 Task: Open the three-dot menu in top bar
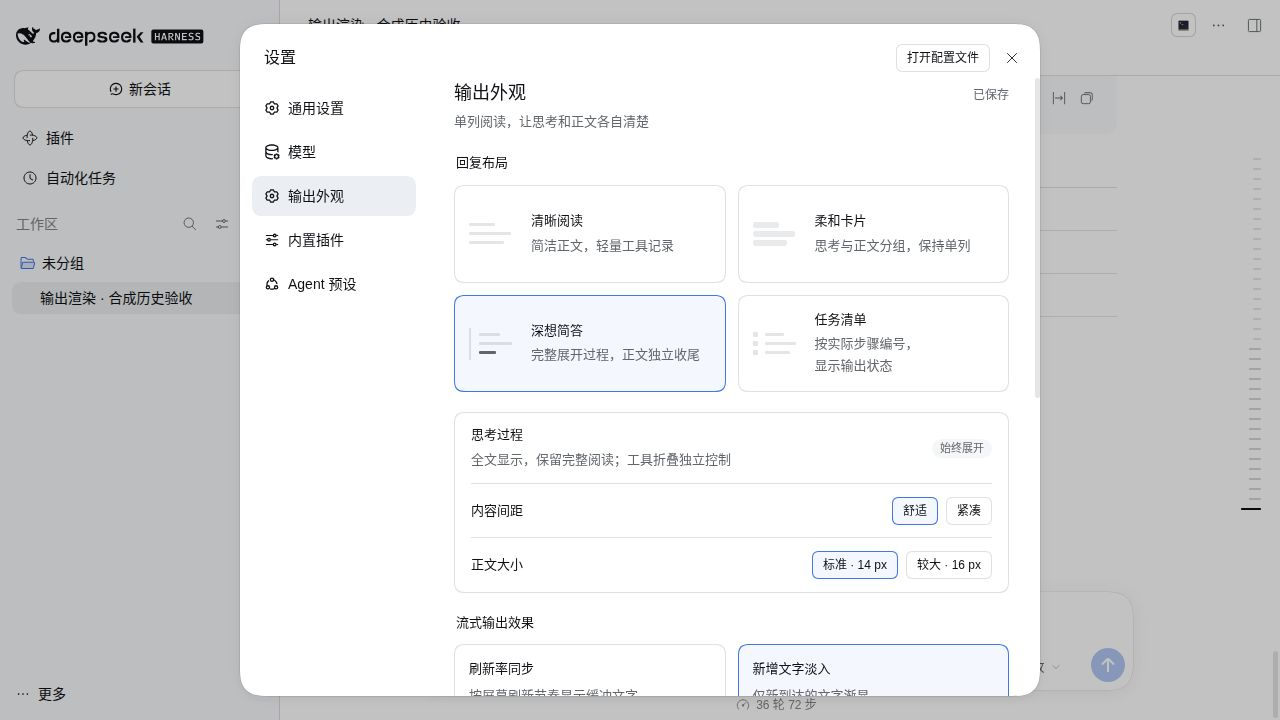coord(1218,25)
